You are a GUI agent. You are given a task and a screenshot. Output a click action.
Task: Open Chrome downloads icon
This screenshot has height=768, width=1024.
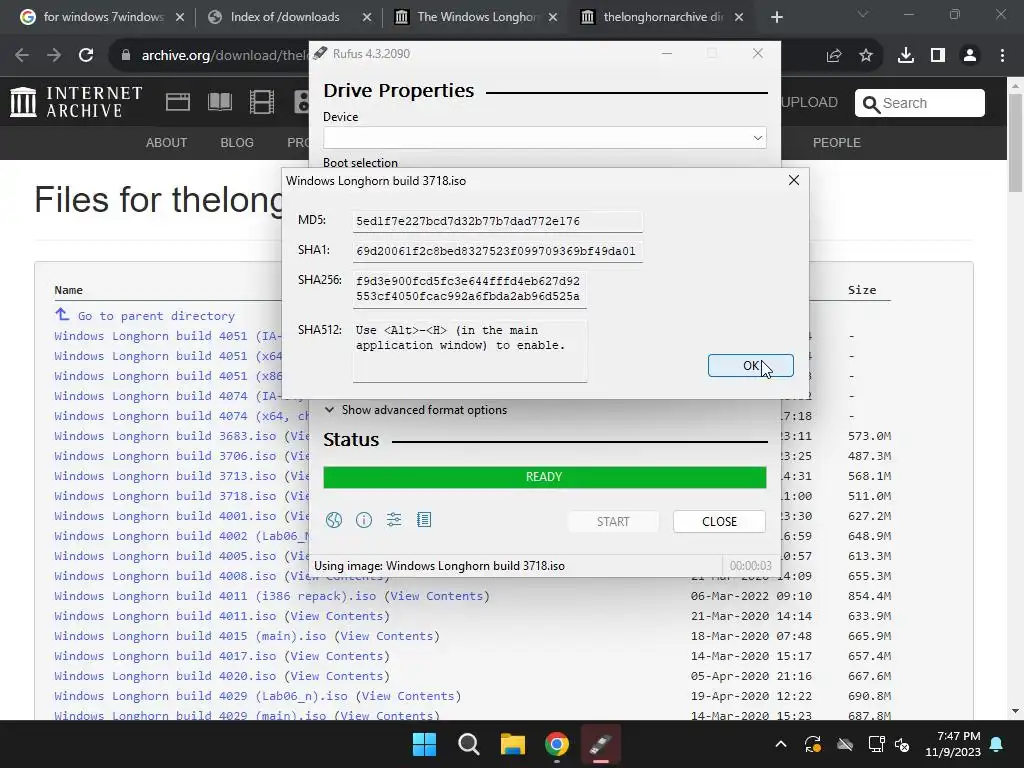pos(906,56)
